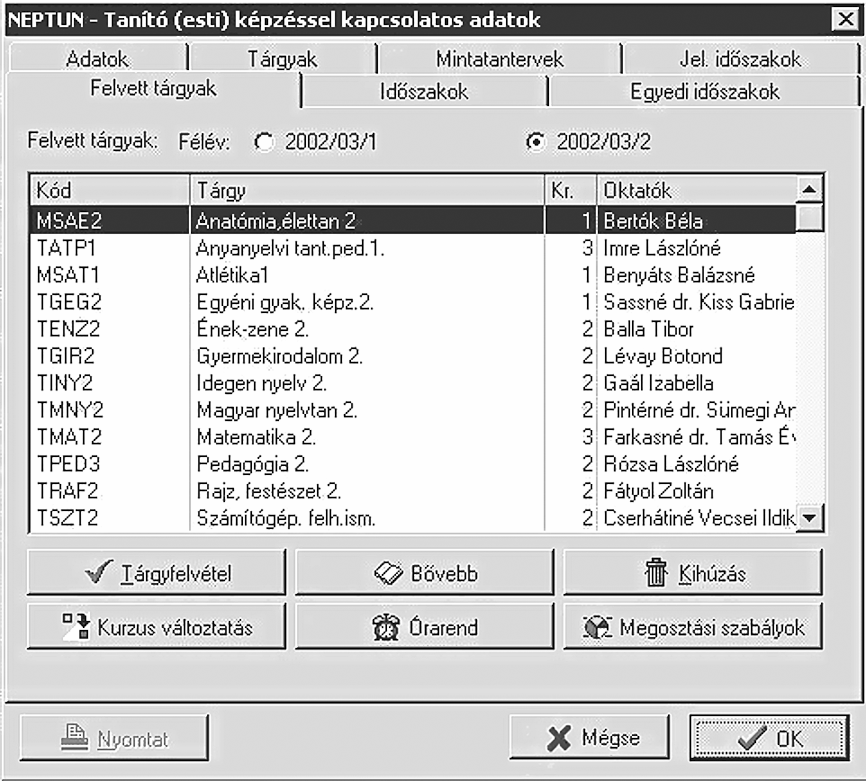The height and width of the screenshot is (781, 866).
Task: Open the Jel. időszakok tab
Action: pyautogui.click(x=740, y=59)
